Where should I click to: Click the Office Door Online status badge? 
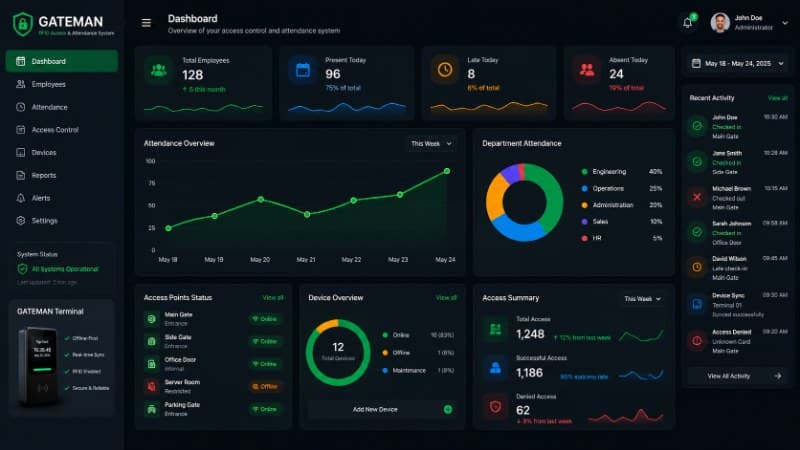[x=265, y=364]
